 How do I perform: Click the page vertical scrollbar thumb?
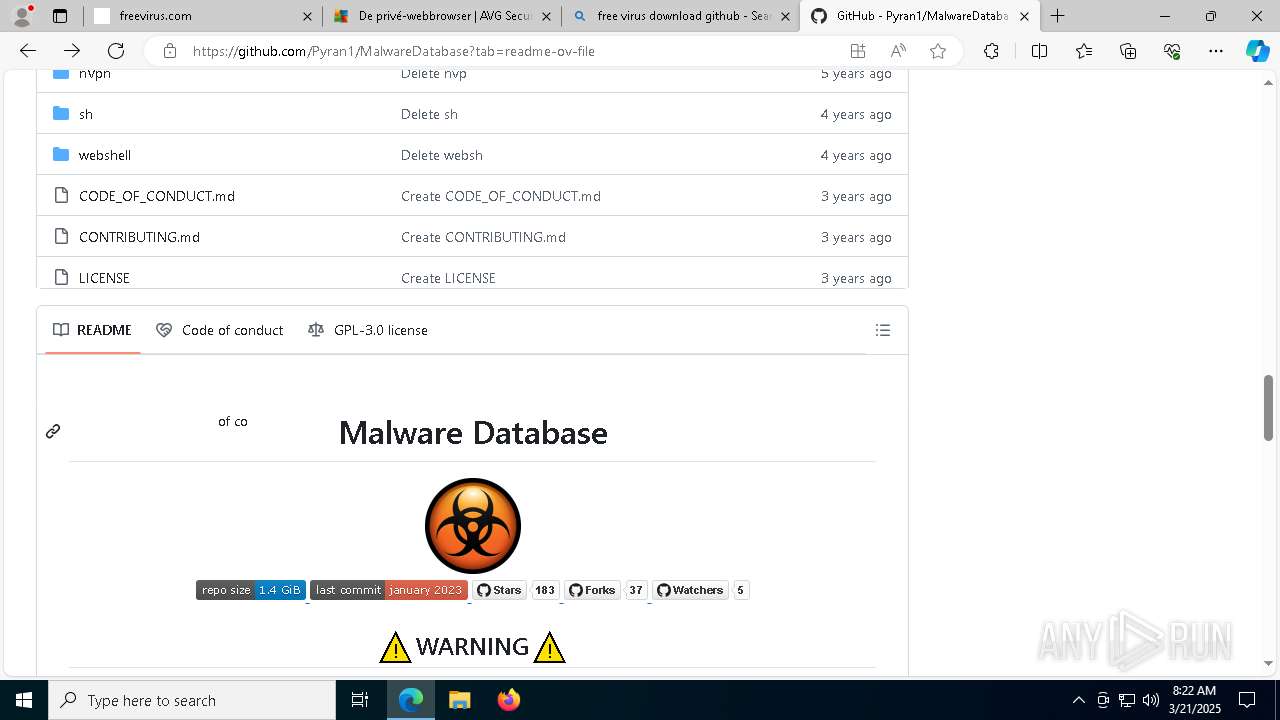pos(1268,408)
